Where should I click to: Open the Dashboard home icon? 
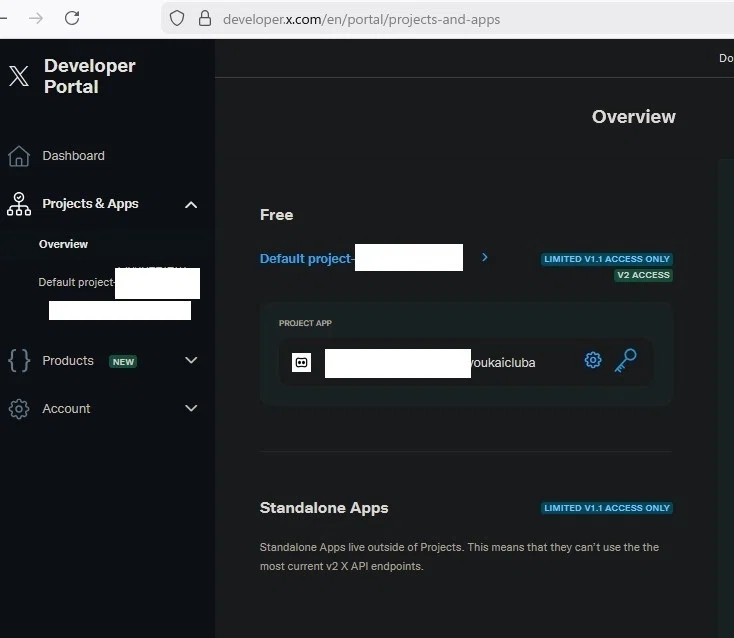click(19, 156)
